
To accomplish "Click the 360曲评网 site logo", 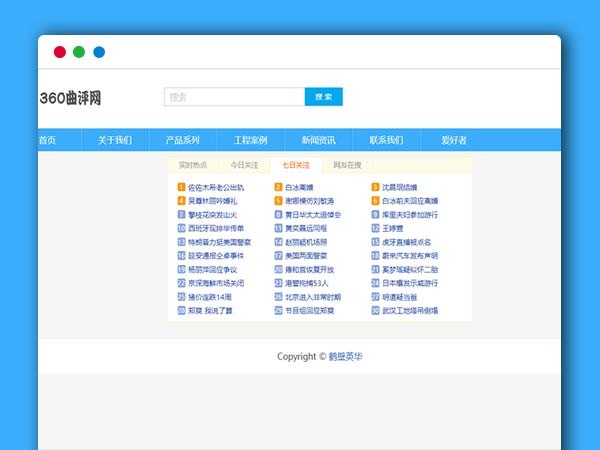I will [70, 98].
